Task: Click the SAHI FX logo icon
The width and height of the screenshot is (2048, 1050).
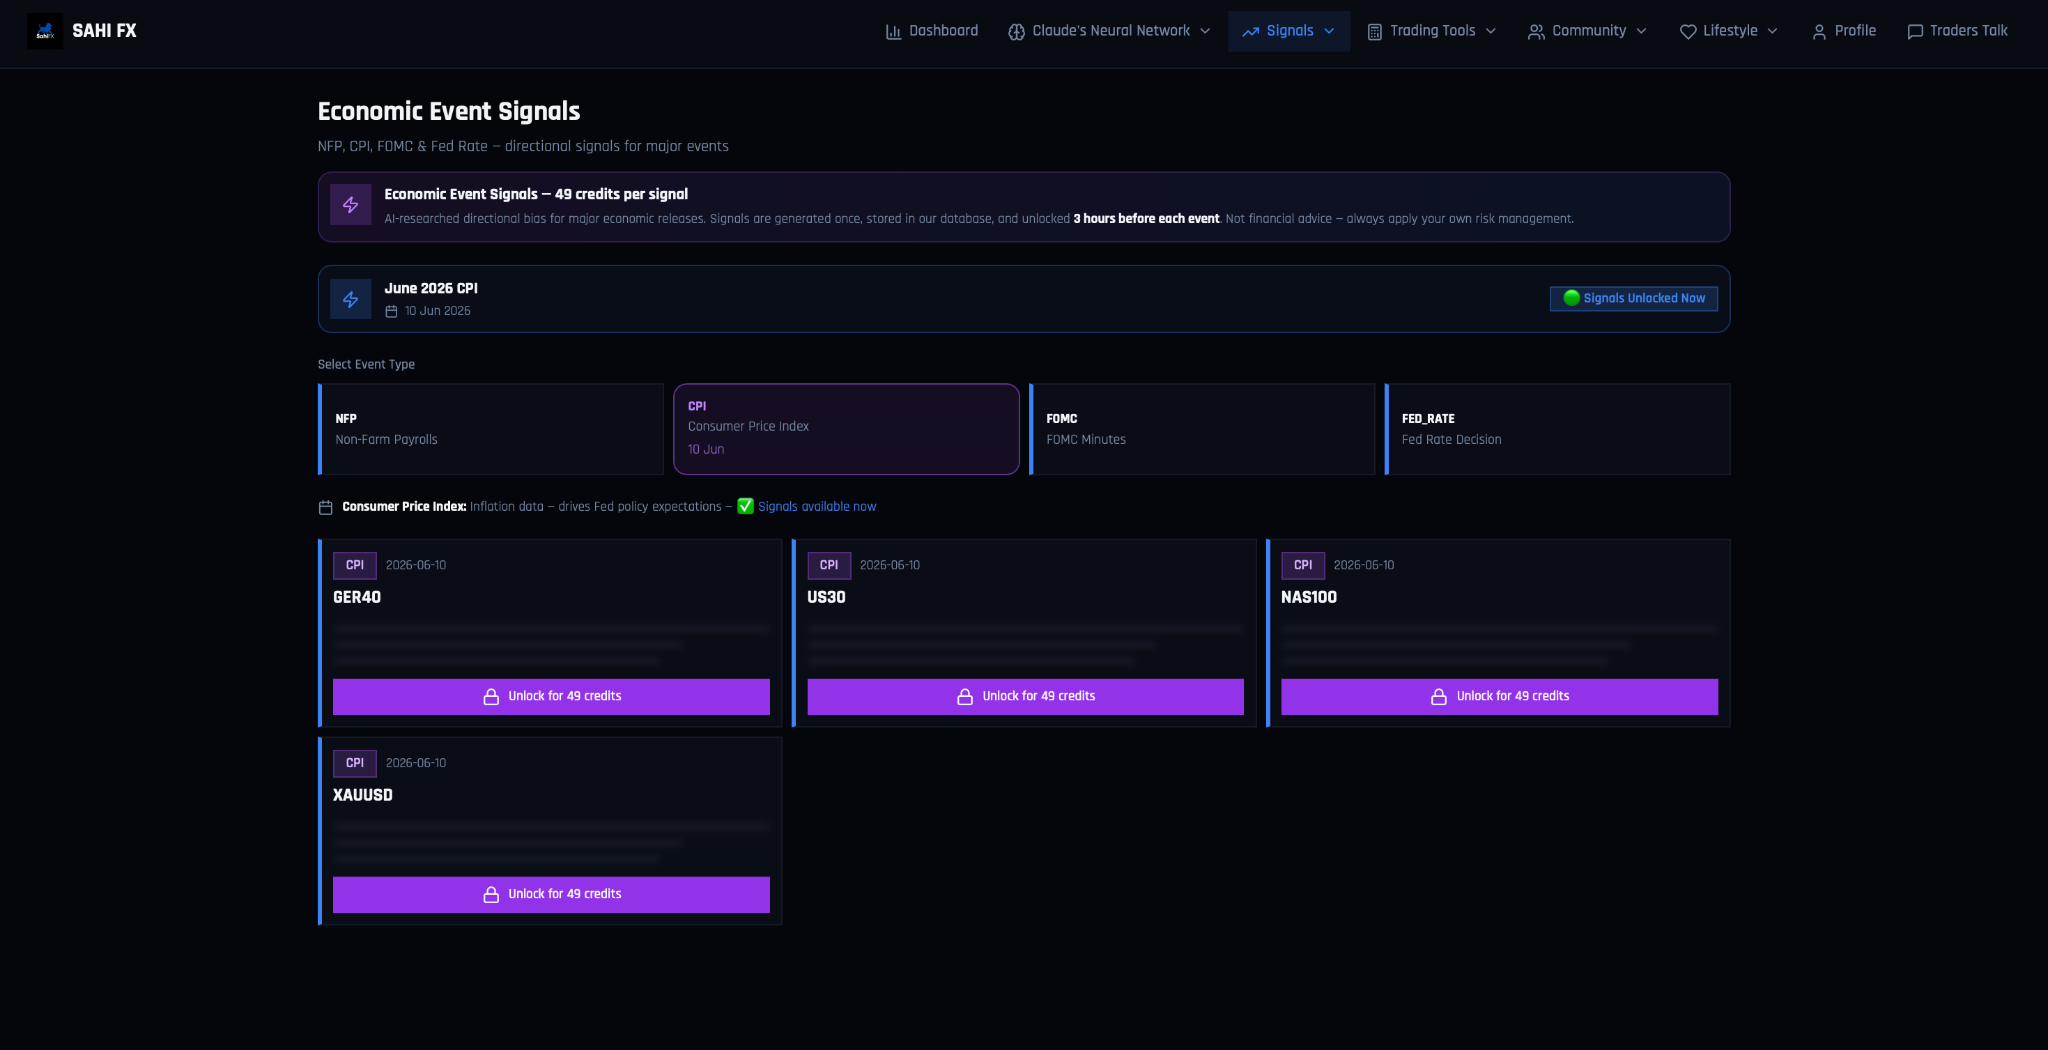Action: (45, 31)
